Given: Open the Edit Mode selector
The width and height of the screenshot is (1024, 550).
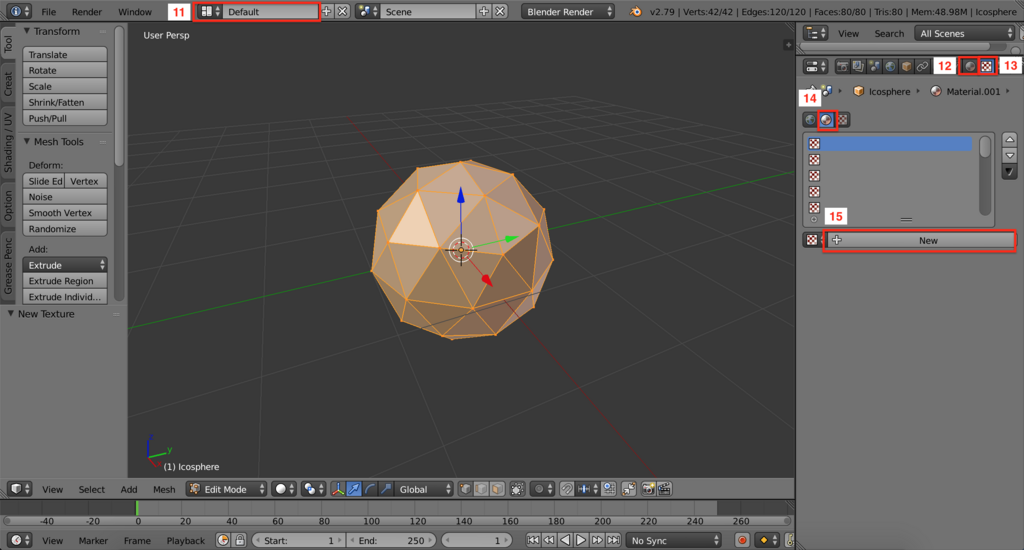Looking at the screenshot, I should pos(226,489).
